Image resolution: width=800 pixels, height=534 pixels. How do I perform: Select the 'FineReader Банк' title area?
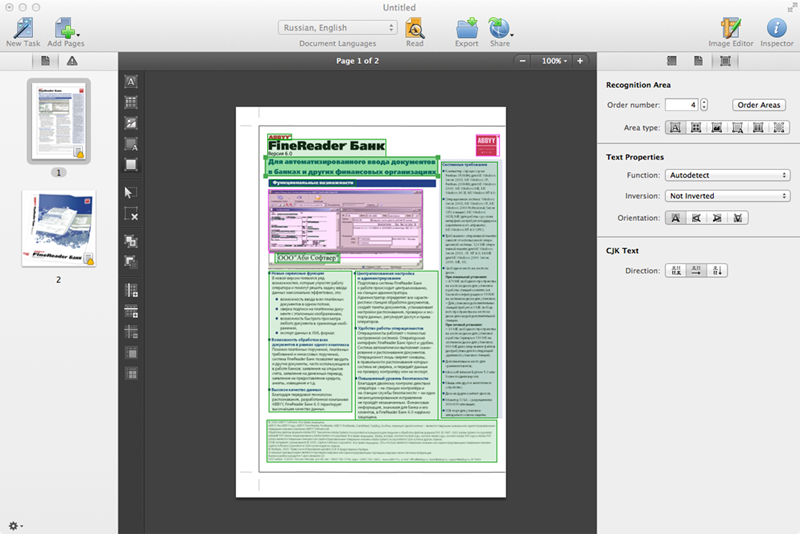pos(327,146)
